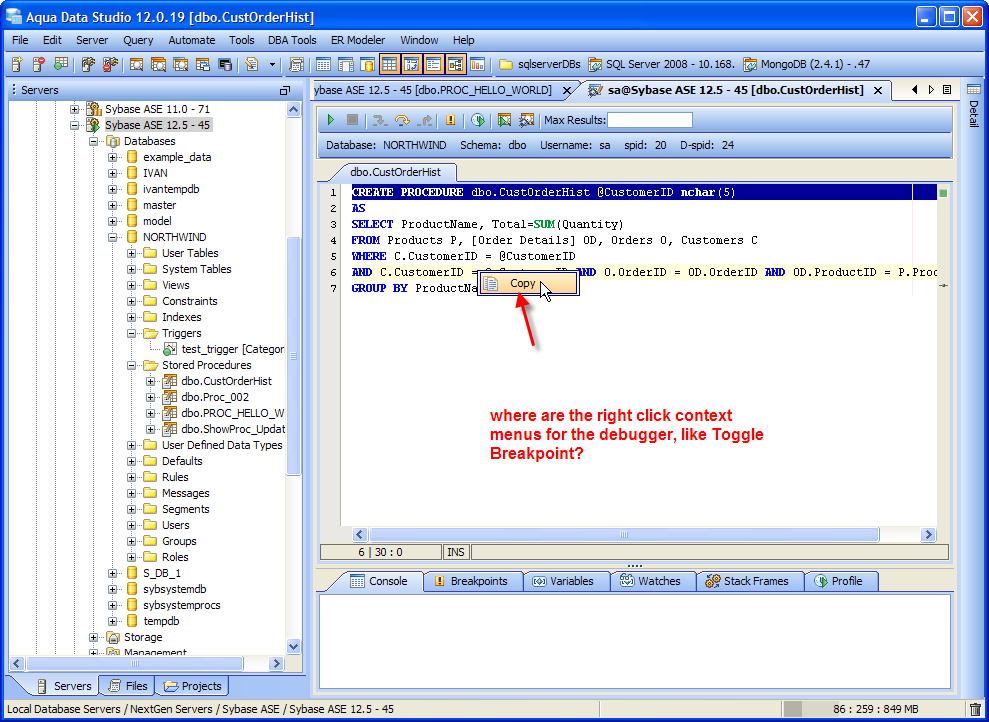Switch to the Stack Frames tab
Screen dimensions: 989x722
tap(749, 581)
